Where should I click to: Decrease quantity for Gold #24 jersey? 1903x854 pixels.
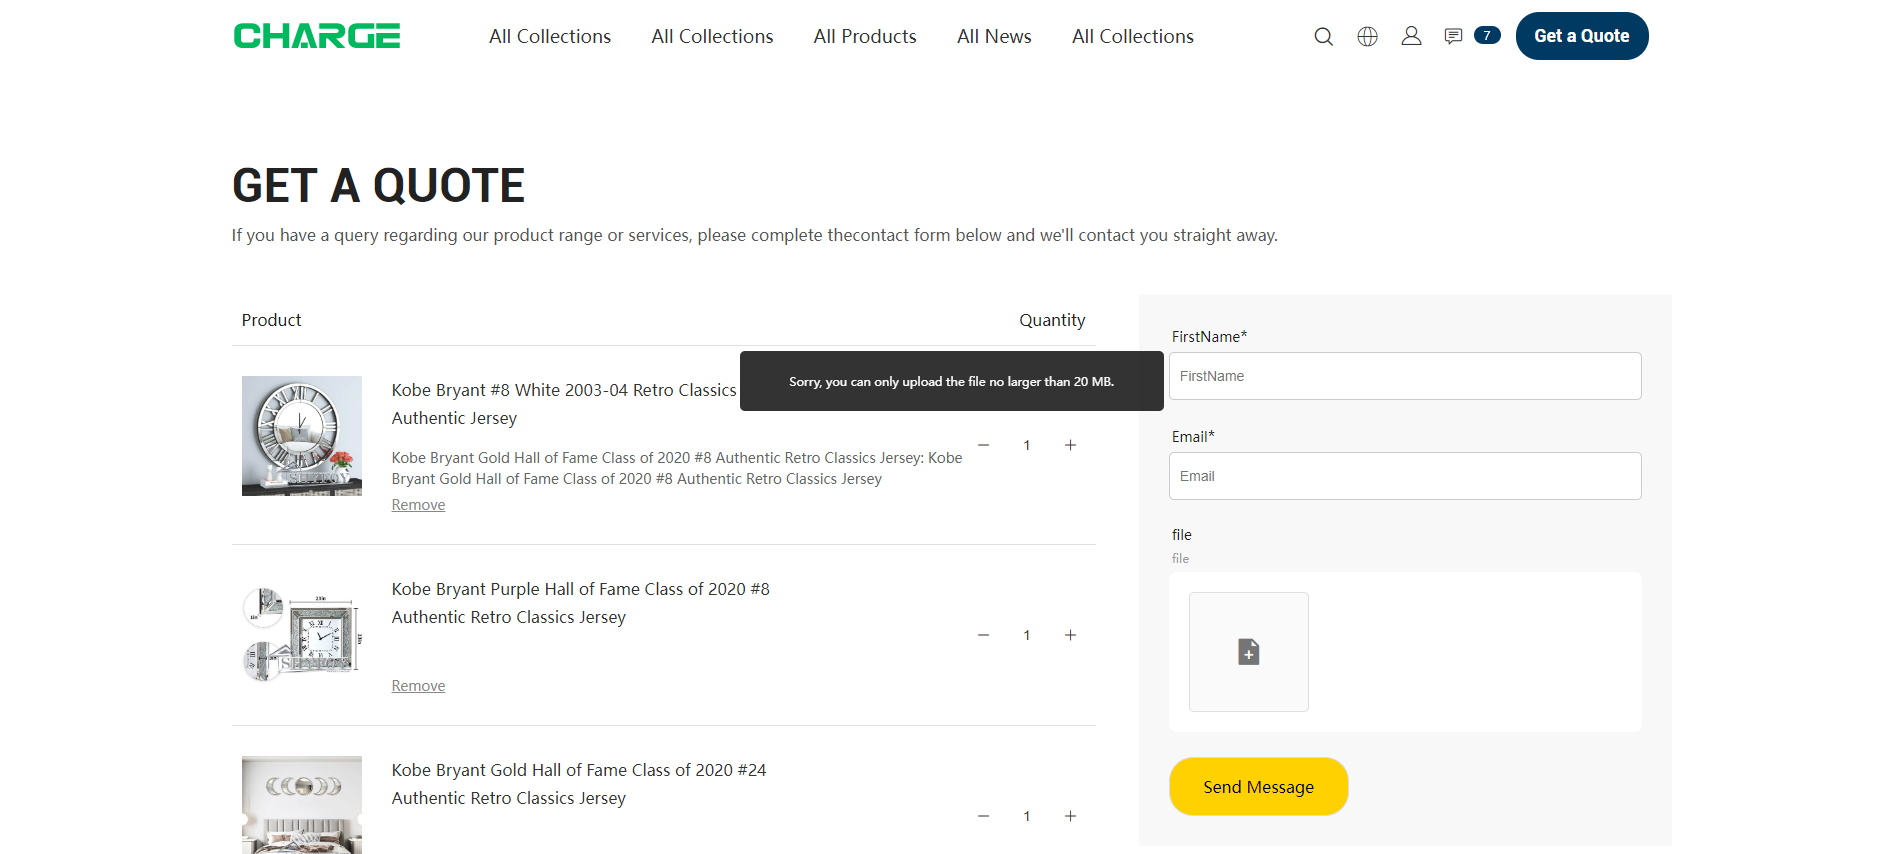coord(983,816)
